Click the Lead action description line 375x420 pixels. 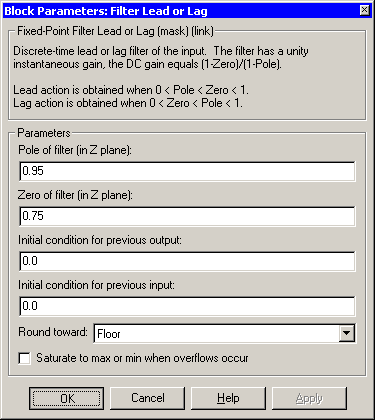click(131, 90)
